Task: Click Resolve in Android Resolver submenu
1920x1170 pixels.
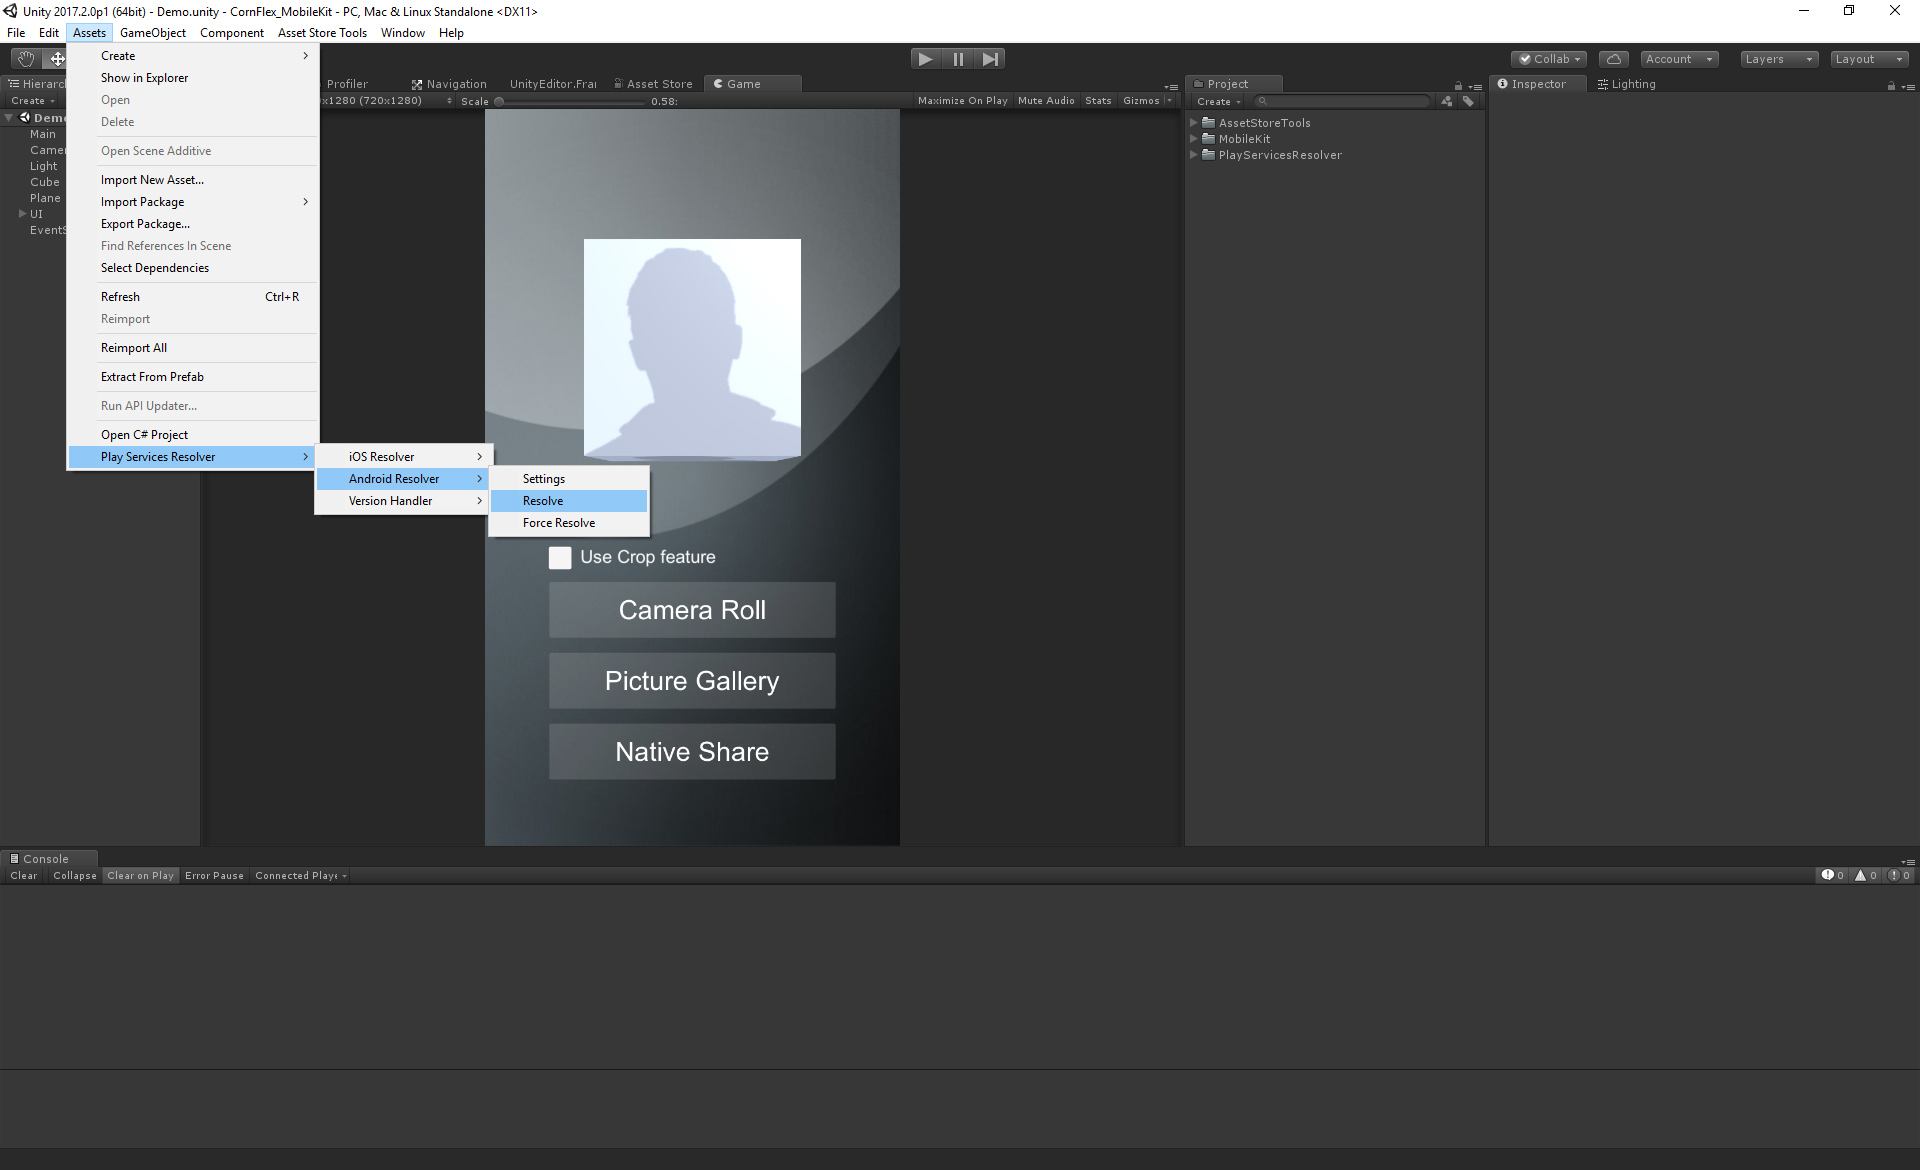Action: 569,501
